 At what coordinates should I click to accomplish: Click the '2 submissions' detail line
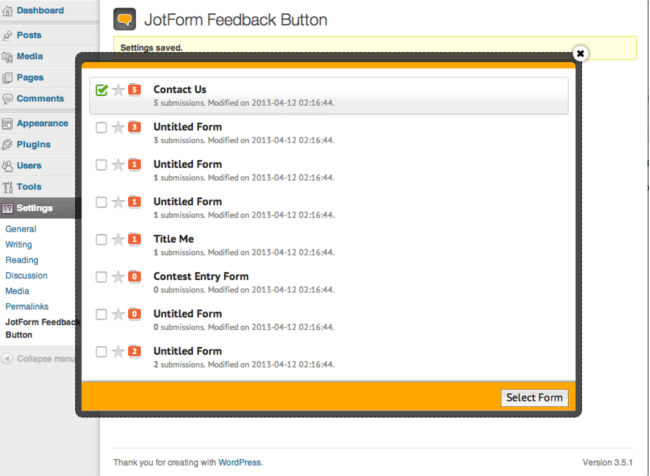point(244,364)
